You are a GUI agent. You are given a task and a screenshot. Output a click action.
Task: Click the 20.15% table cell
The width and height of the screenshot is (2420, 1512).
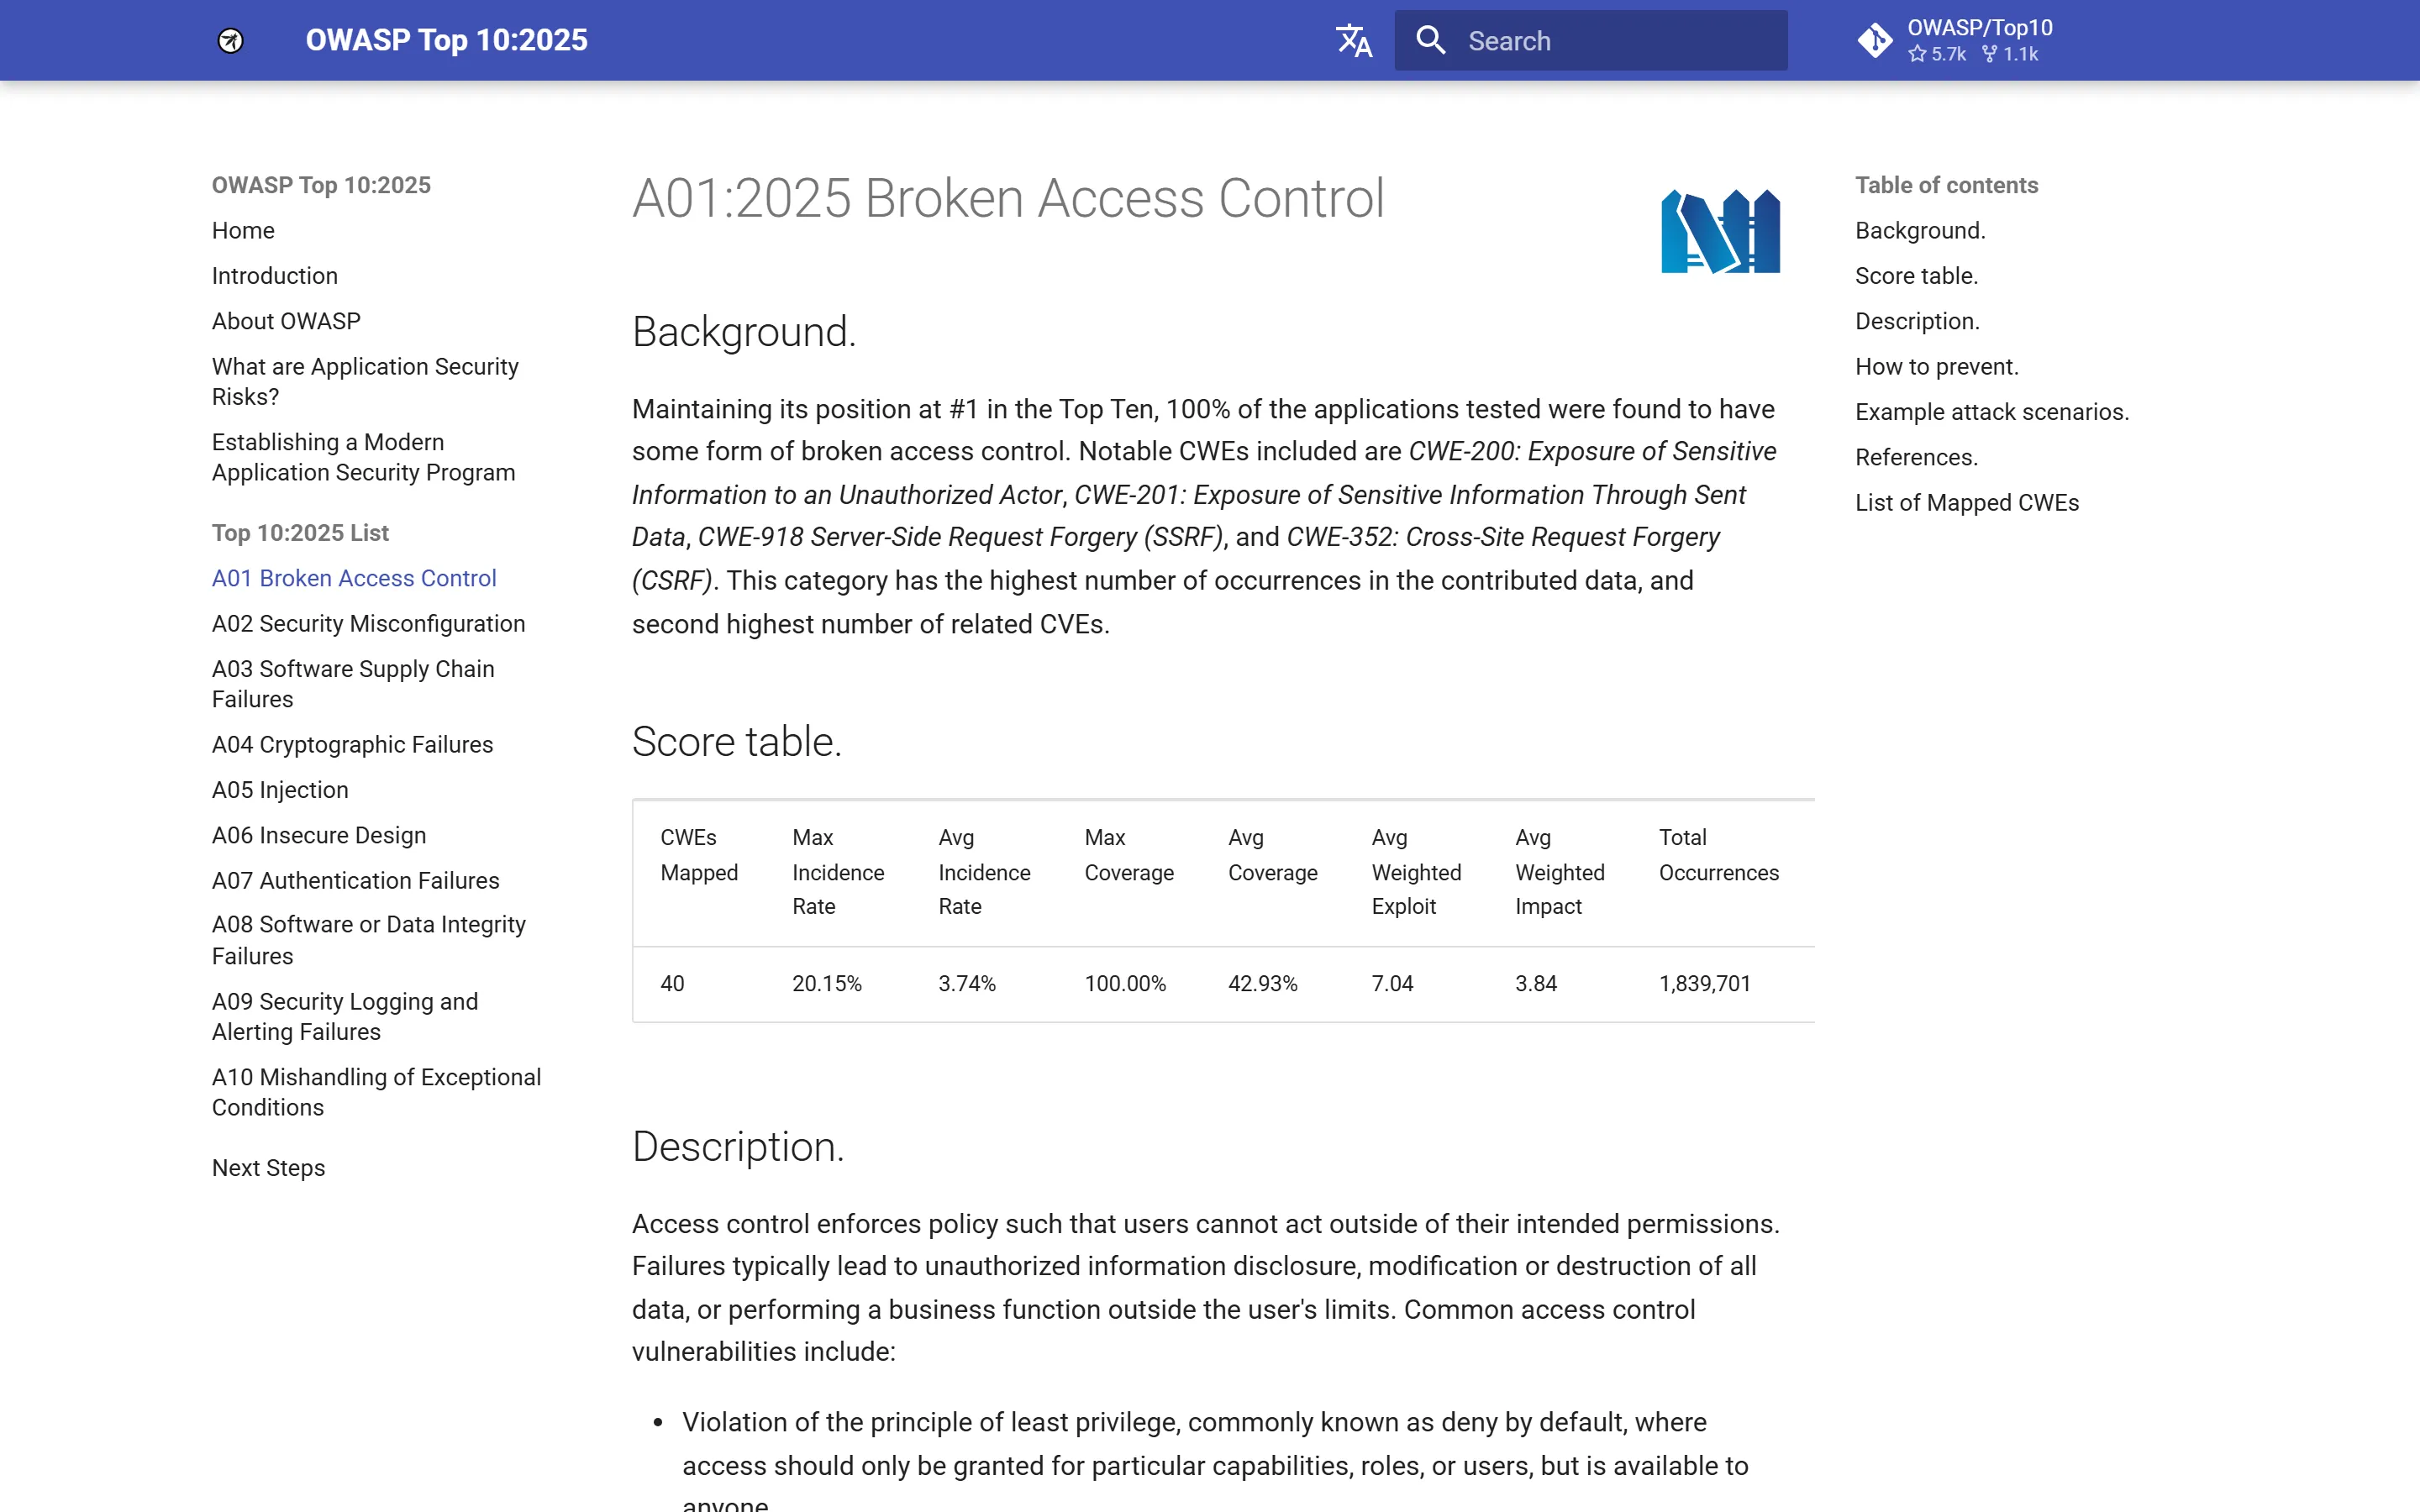(826, 984)
